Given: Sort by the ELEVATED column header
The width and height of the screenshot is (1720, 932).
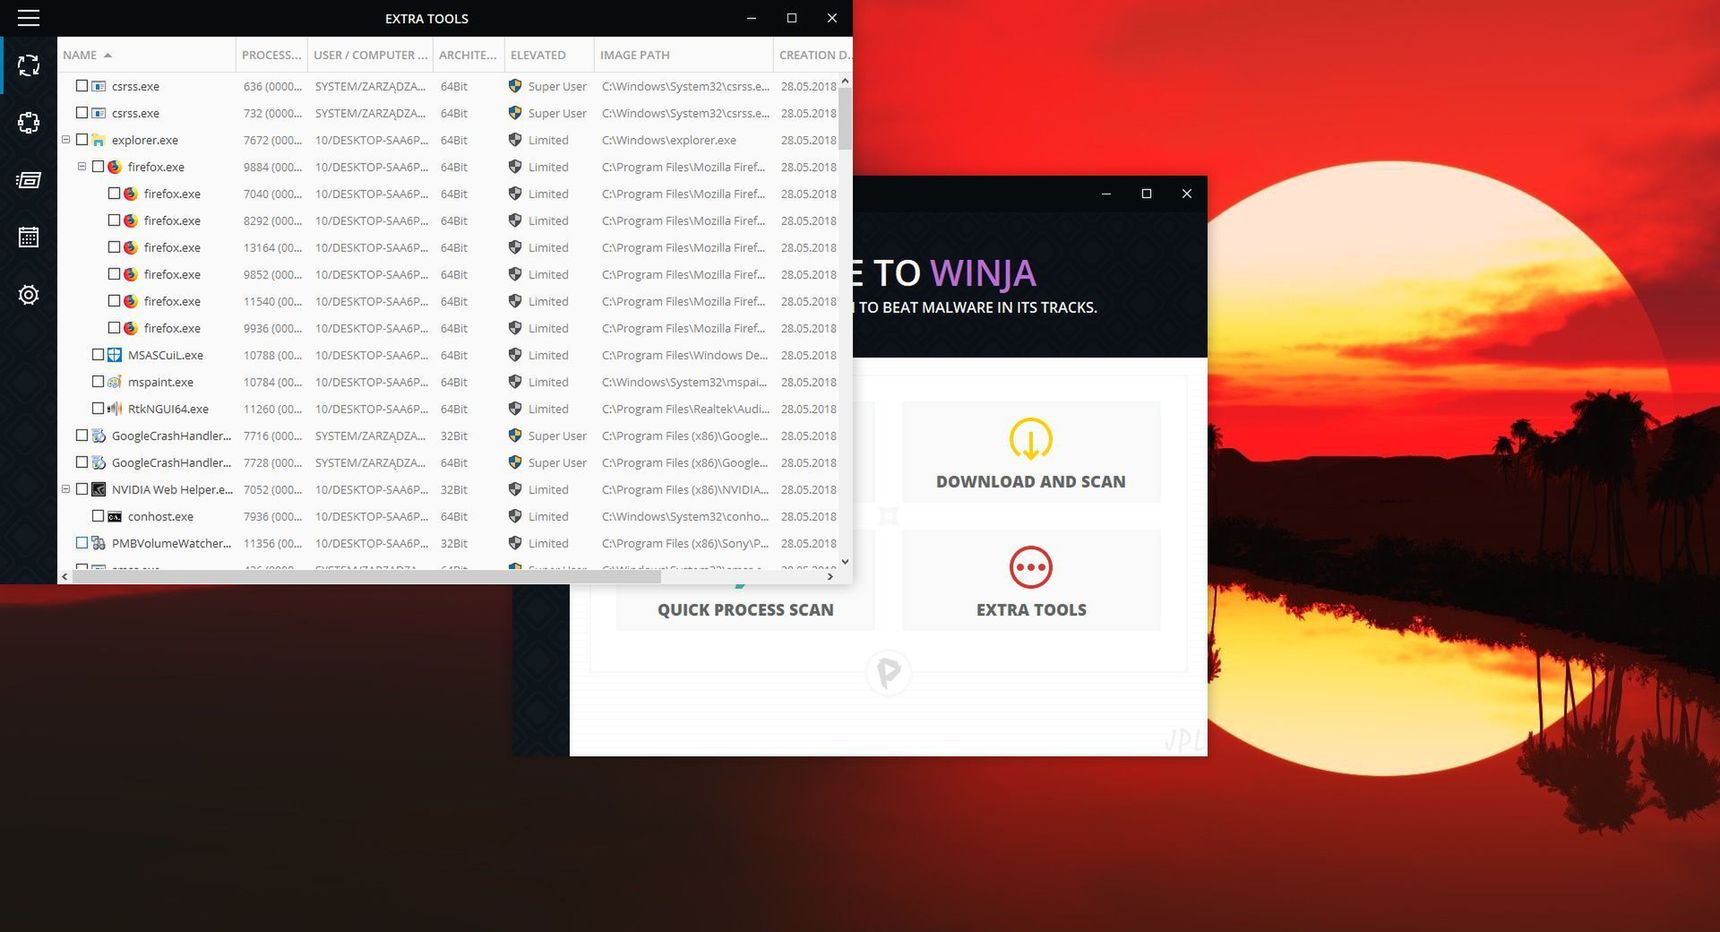Looking at the screenshot, I should [x=549, y=55].
